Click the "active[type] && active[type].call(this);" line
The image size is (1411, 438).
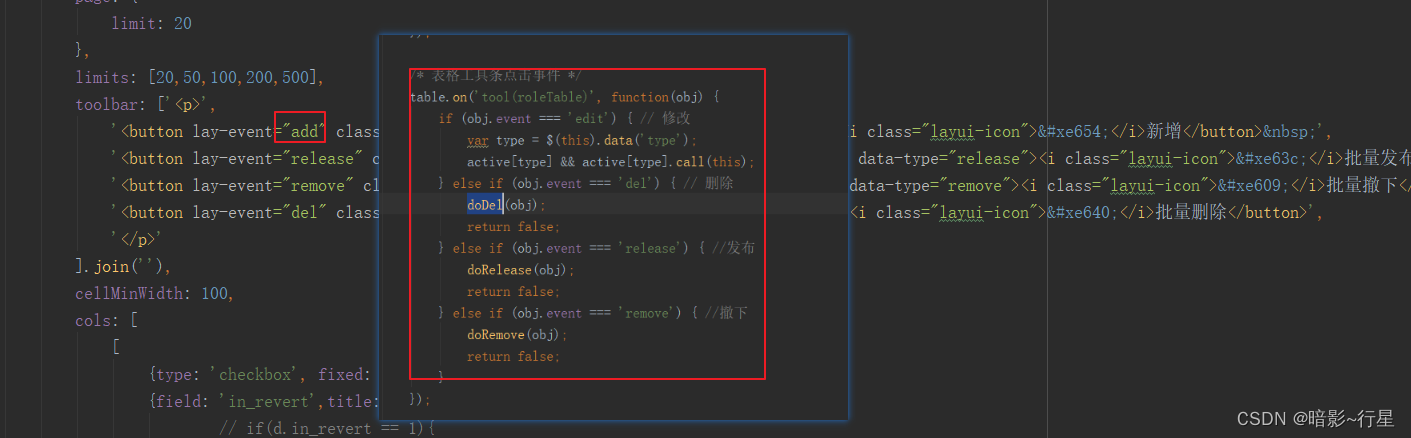coord(611,161)
